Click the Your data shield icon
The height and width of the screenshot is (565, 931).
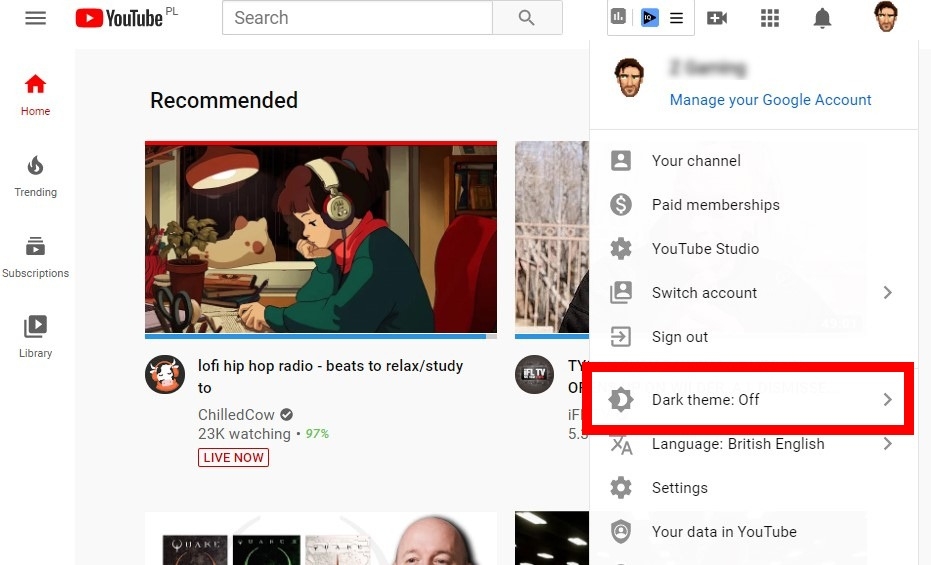(x=620, y=532)
